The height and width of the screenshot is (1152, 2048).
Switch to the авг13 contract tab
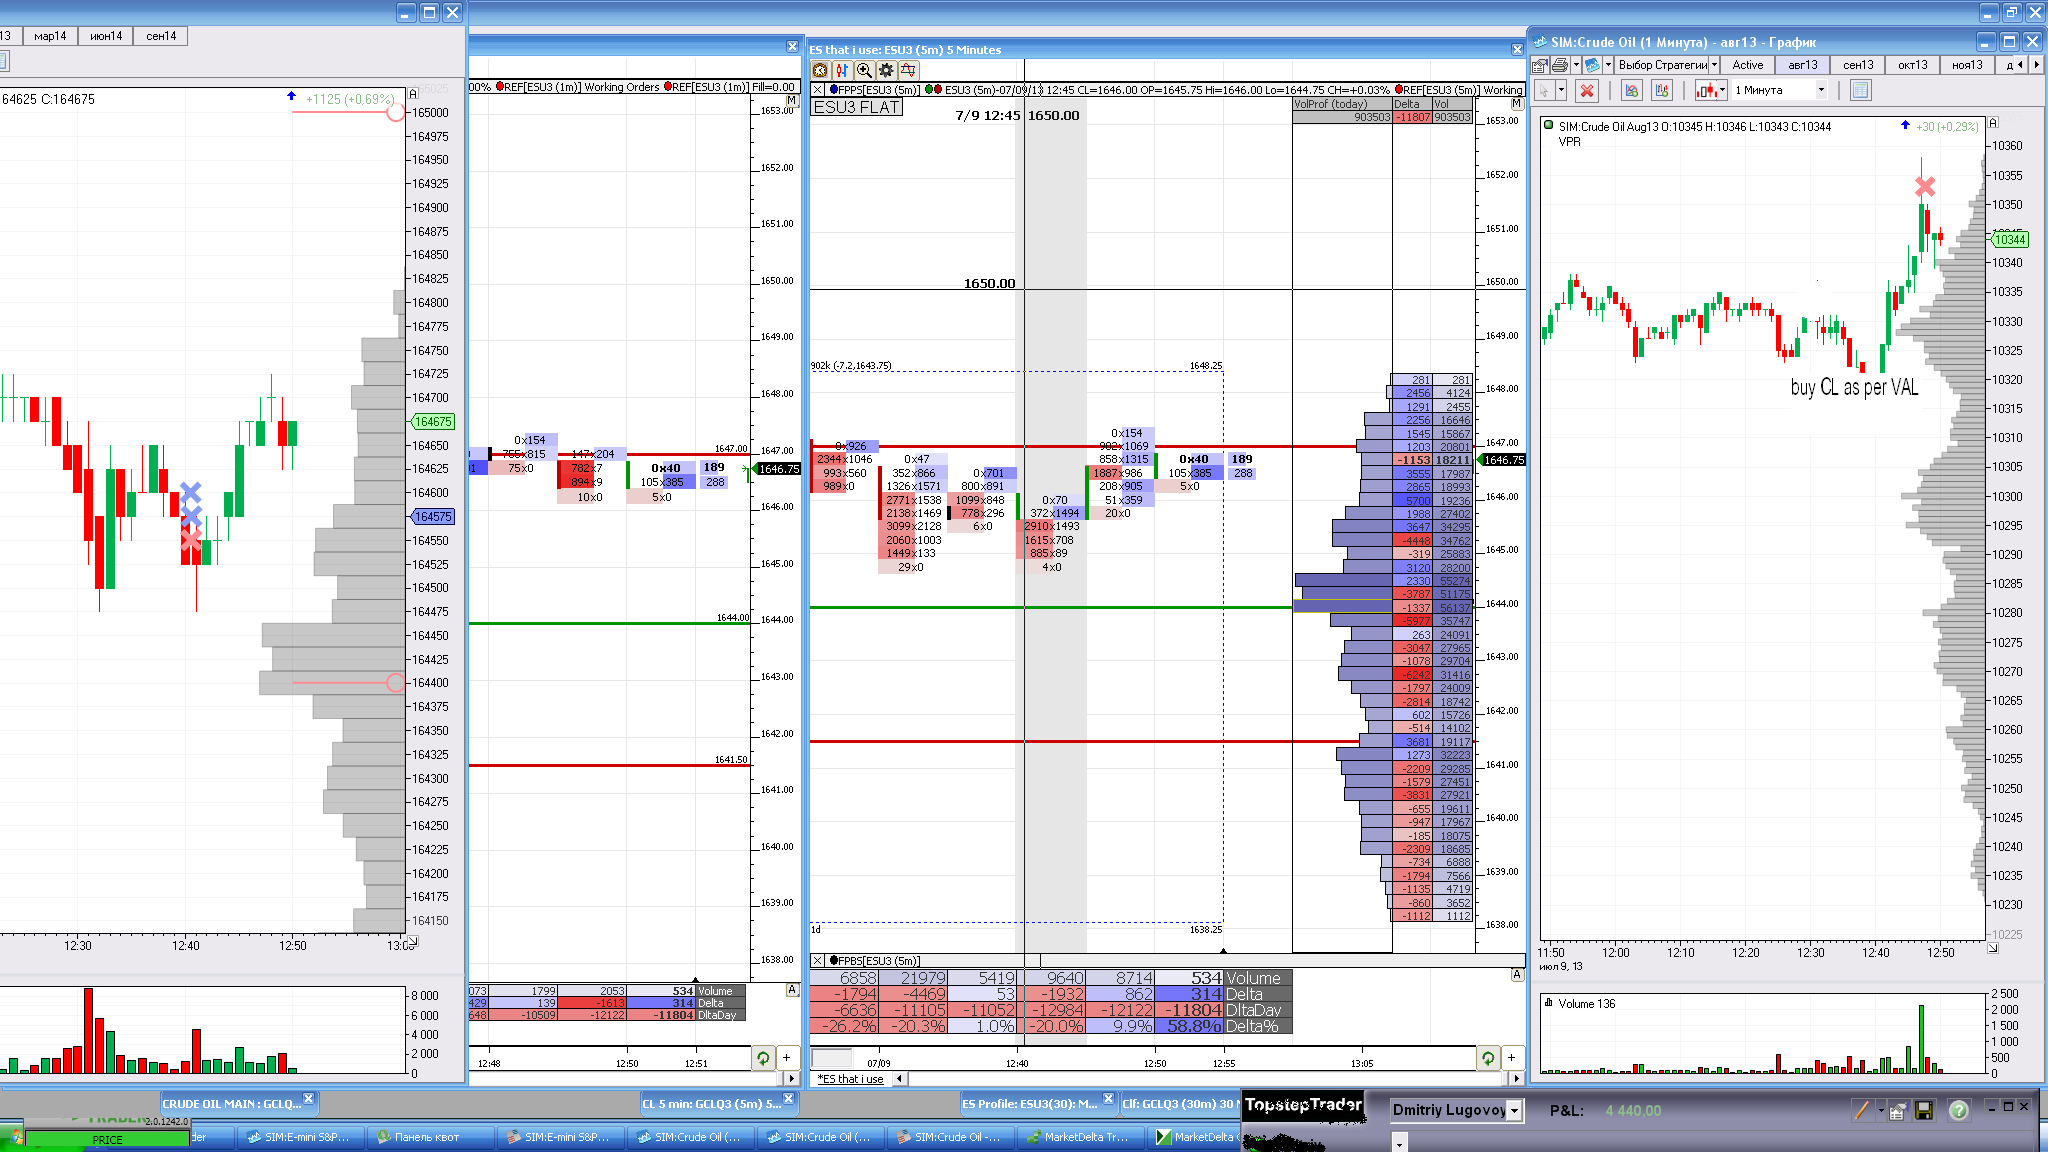[x=1803, y=65]
